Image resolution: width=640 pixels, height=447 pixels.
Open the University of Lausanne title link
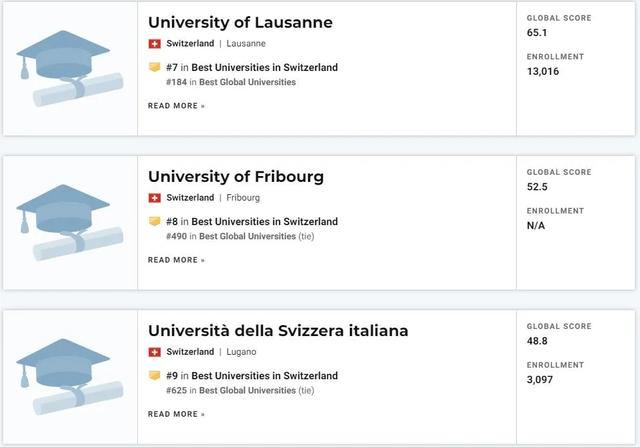tap(240, 22)
